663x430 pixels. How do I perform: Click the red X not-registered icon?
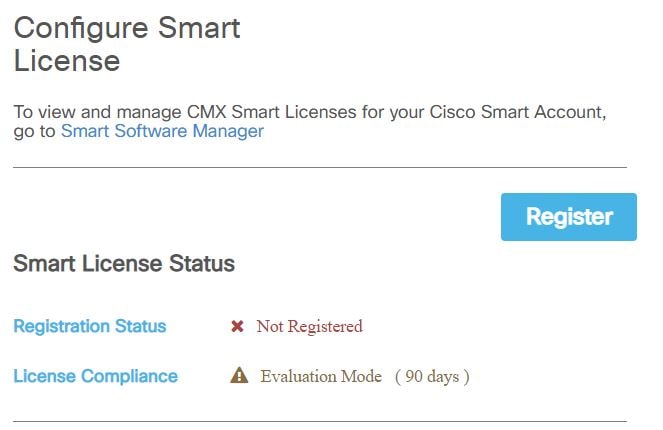click(x=237, y=326)
